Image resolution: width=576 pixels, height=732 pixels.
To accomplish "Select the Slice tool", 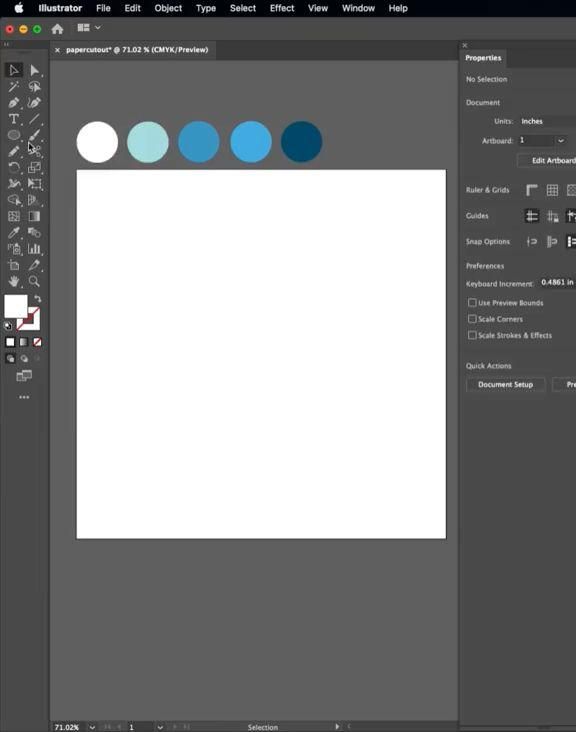I will [x=35, y=265].
